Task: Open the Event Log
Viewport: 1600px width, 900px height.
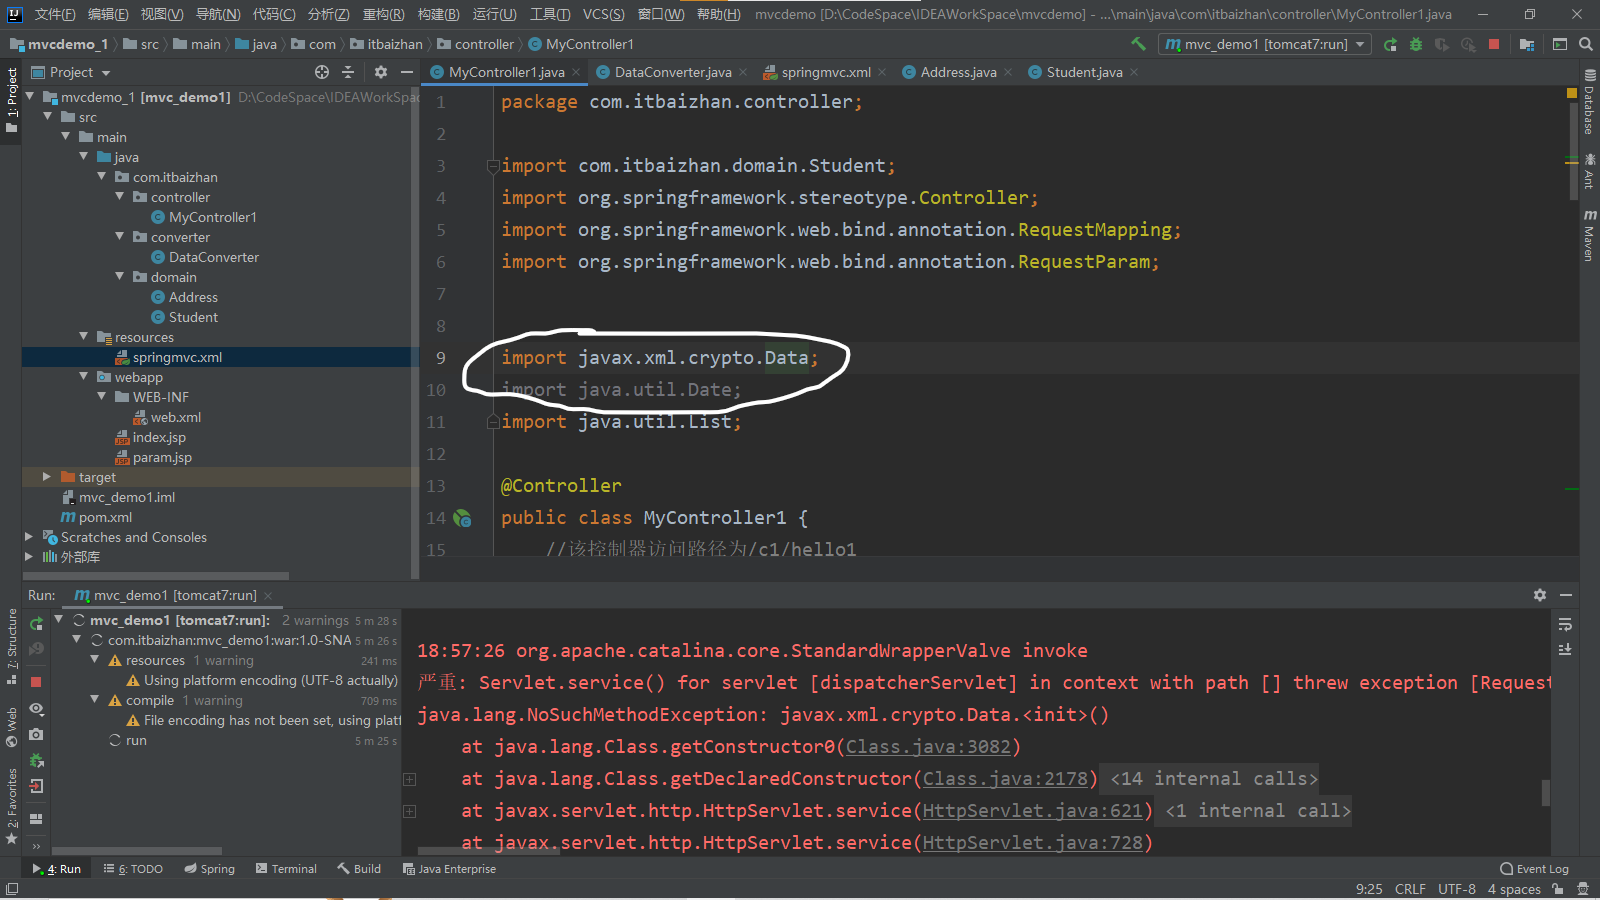Action: (x=1534, y=869)
